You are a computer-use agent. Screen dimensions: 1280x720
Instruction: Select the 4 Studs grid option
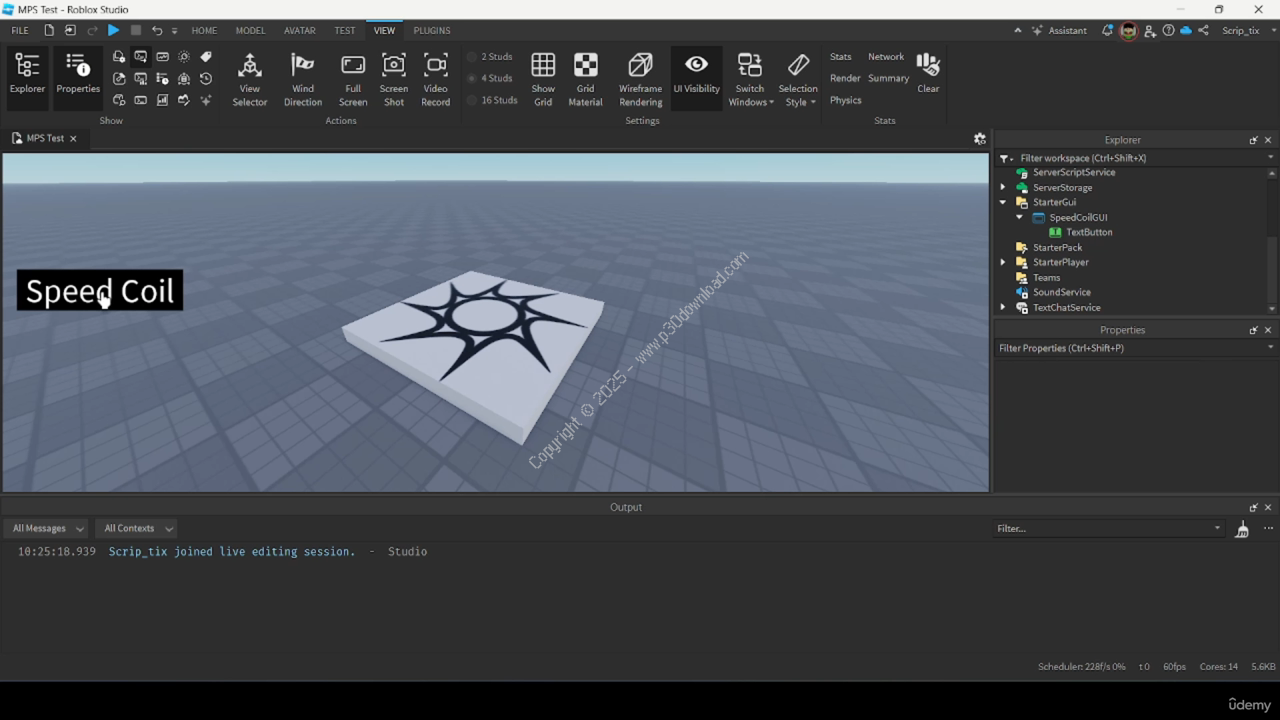tap(491, 78)
